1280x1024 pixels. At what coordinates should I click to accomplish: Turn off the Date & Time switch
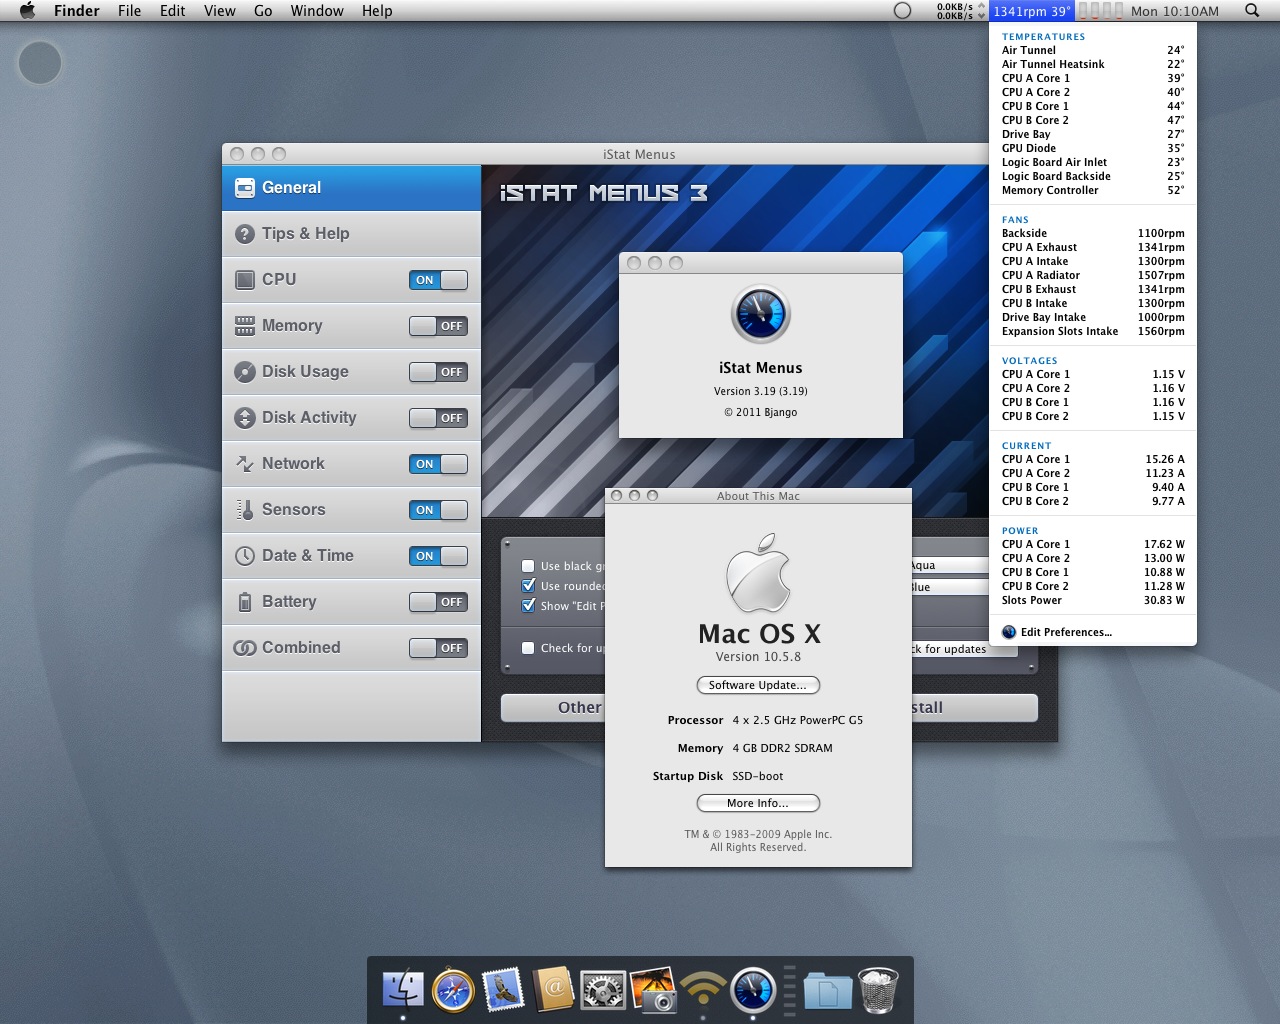(x=438, y=556)
